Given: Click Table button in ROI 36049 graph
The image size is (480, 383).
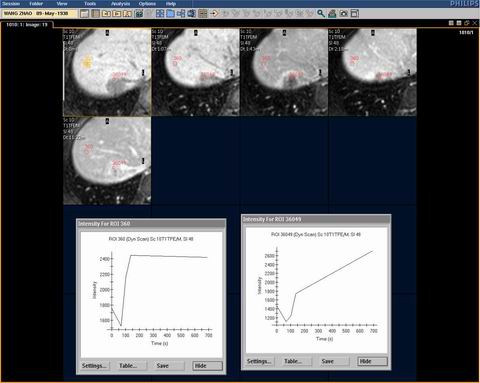Looking at the screenshot, I should [x=293, y=361].
